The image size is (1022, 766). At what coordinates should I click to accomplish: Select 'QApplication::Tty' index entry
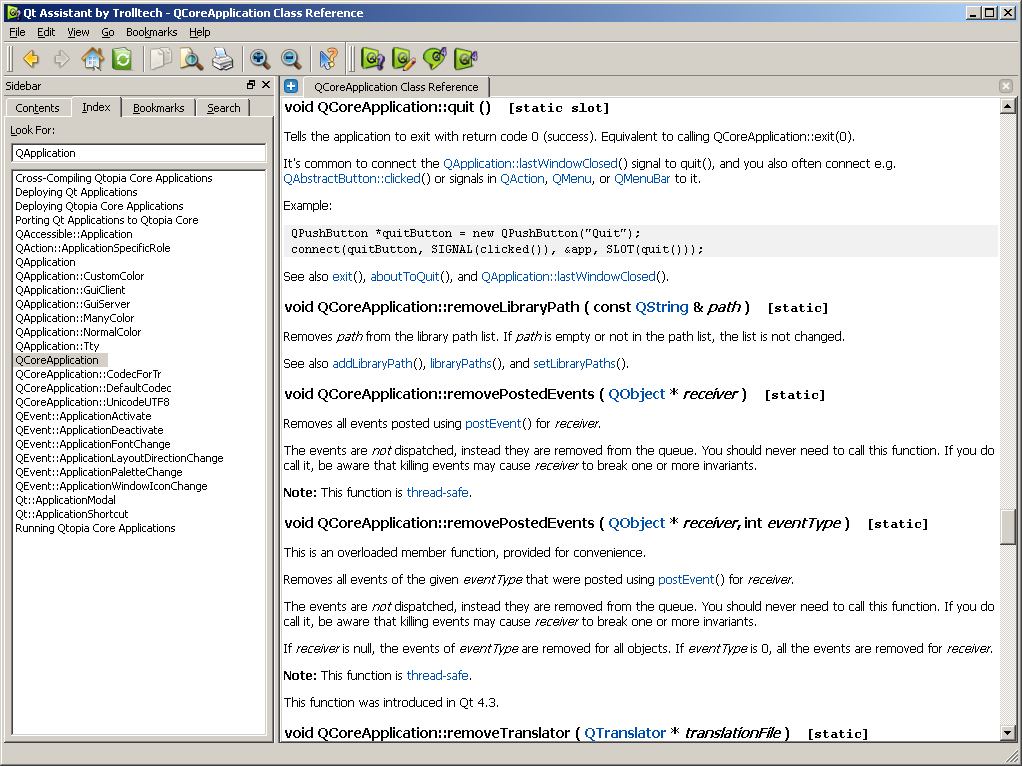tap(57, 346)
